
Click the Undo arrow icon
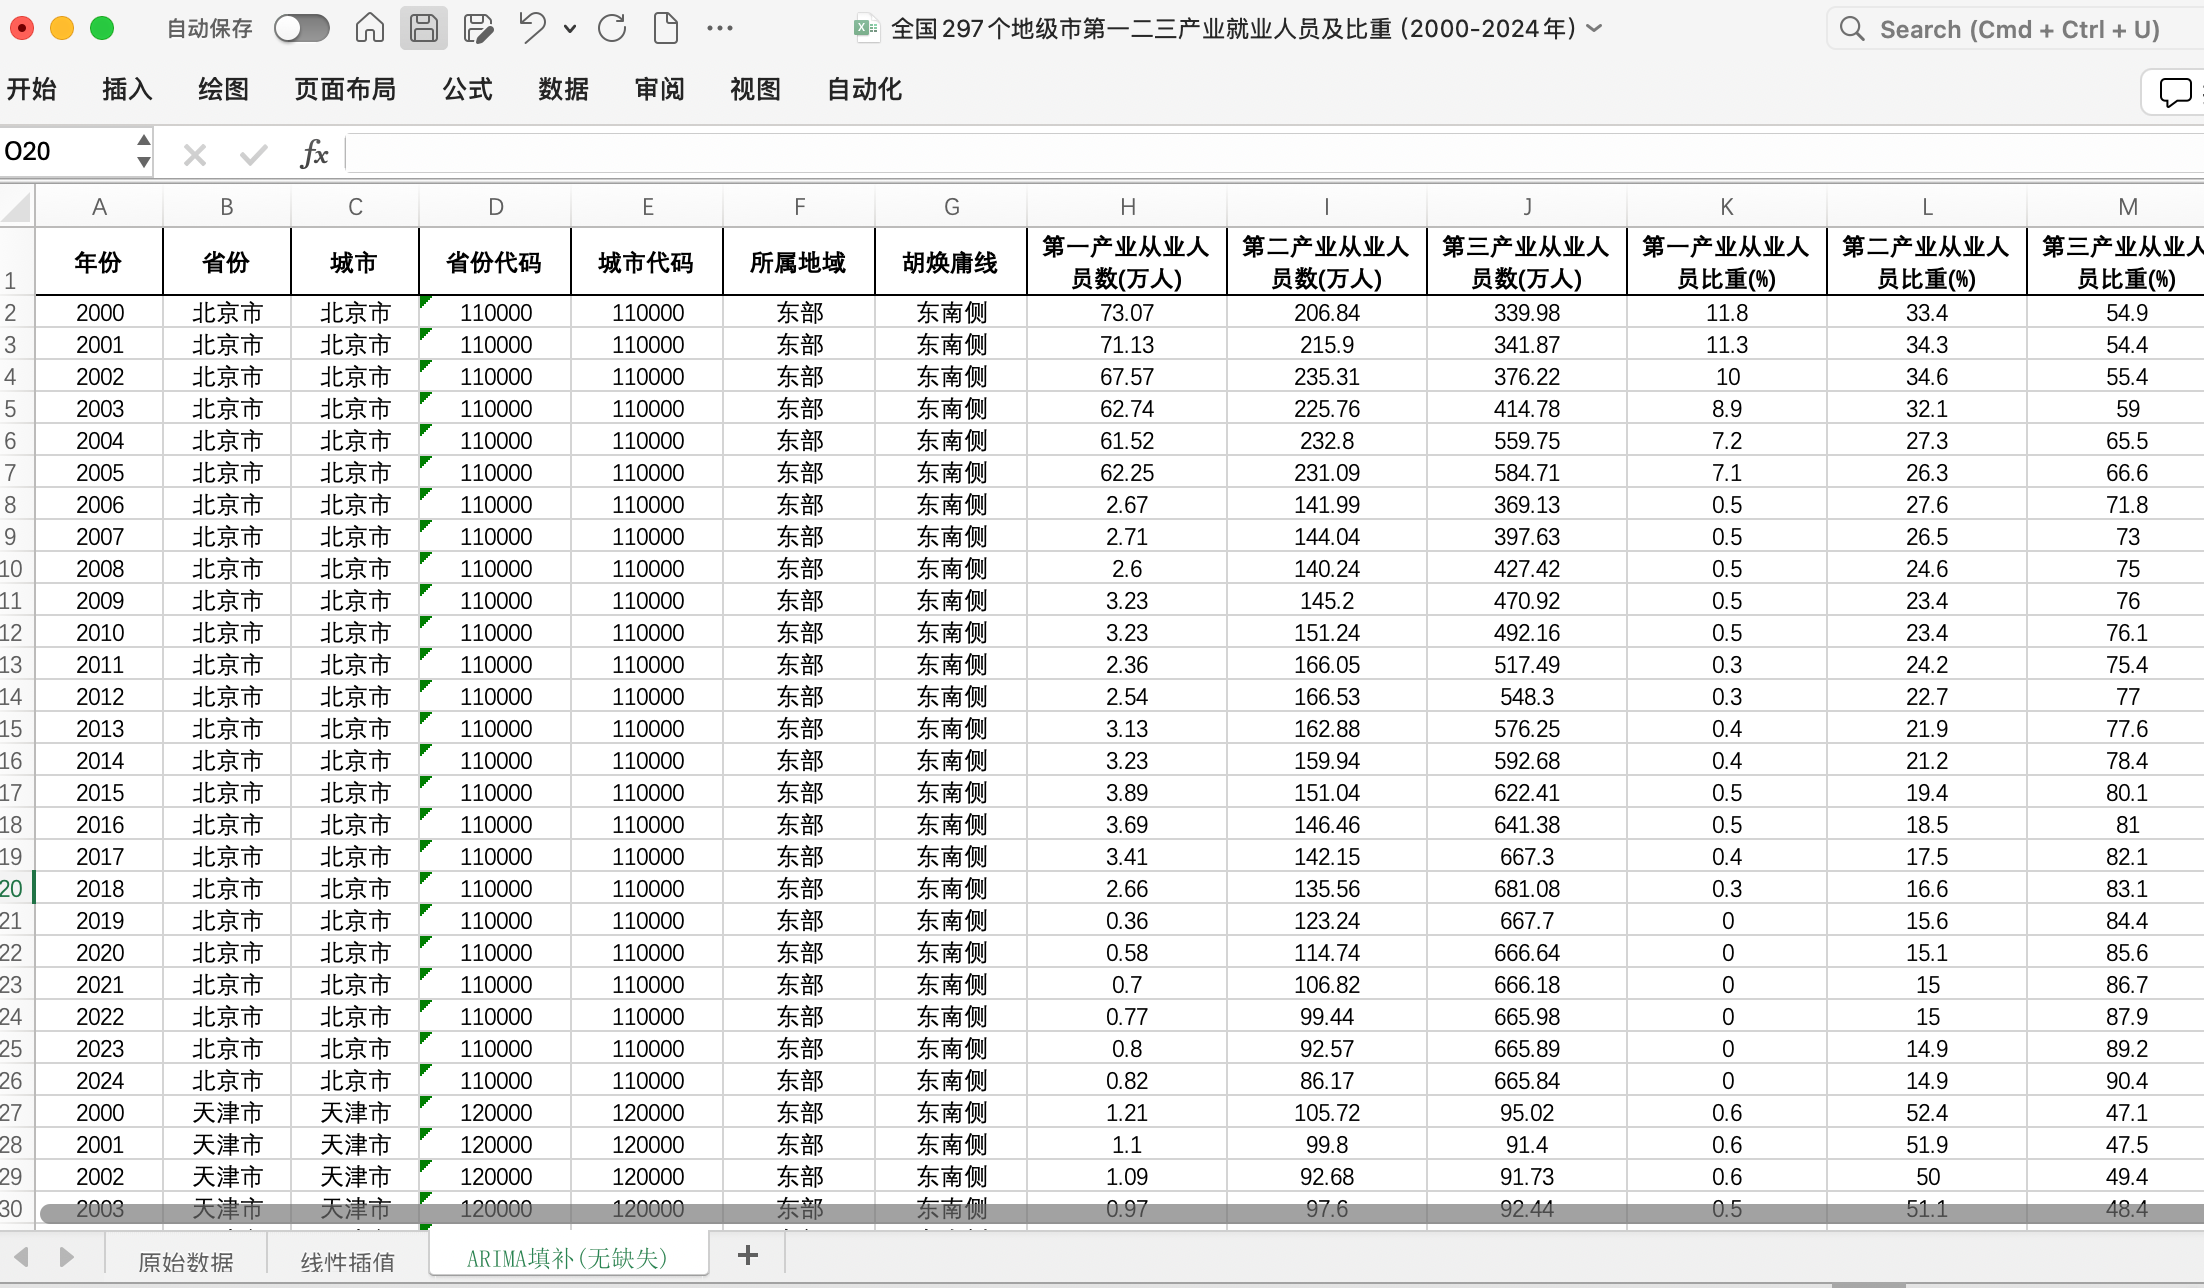click(x=532, y=28)
